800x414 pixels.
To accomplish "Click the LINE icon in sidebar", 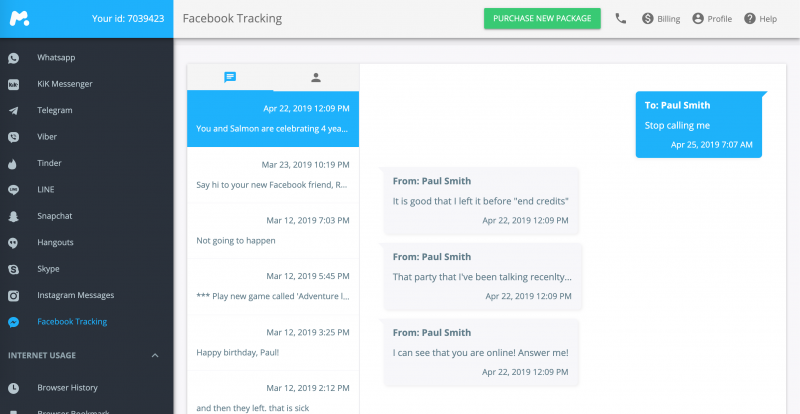I will point(14,190).
